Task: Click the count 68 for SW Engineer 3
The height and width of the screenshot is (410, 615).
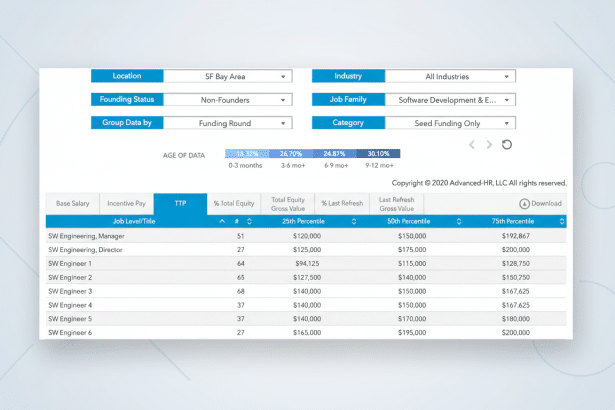Action: 240,291
